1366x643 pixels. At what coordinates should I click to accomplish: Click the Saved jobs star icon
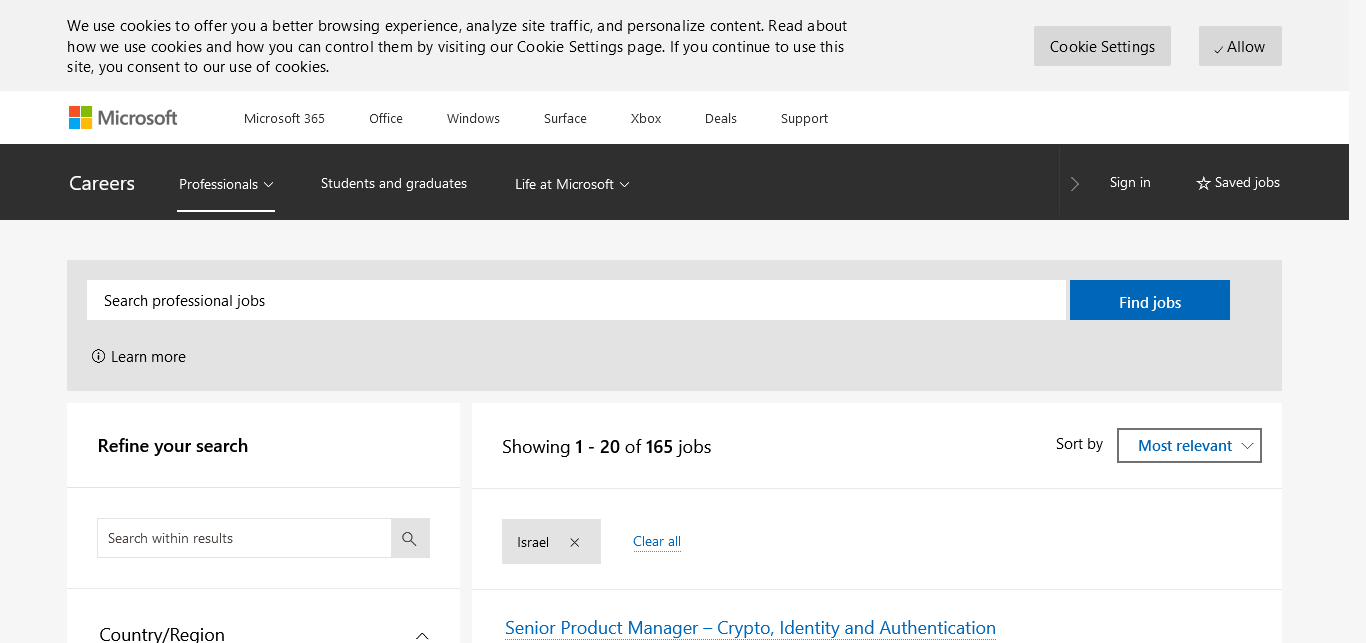(1203, 183)
